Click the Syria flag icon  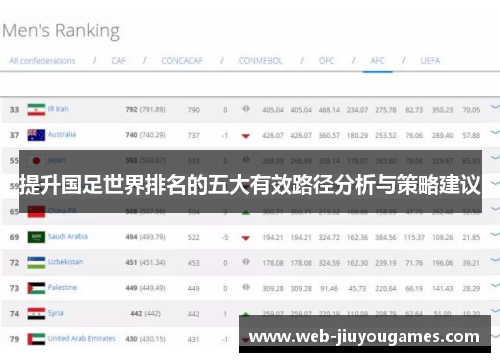tap(36, 314)
